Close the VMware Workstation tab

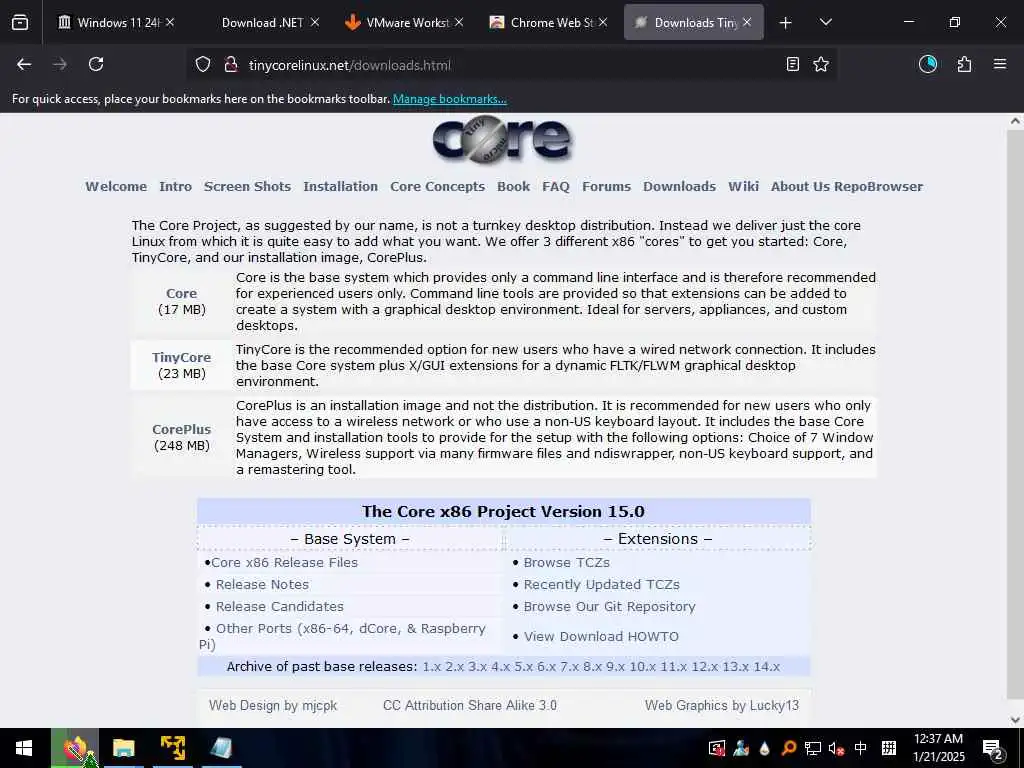[459, 22]
